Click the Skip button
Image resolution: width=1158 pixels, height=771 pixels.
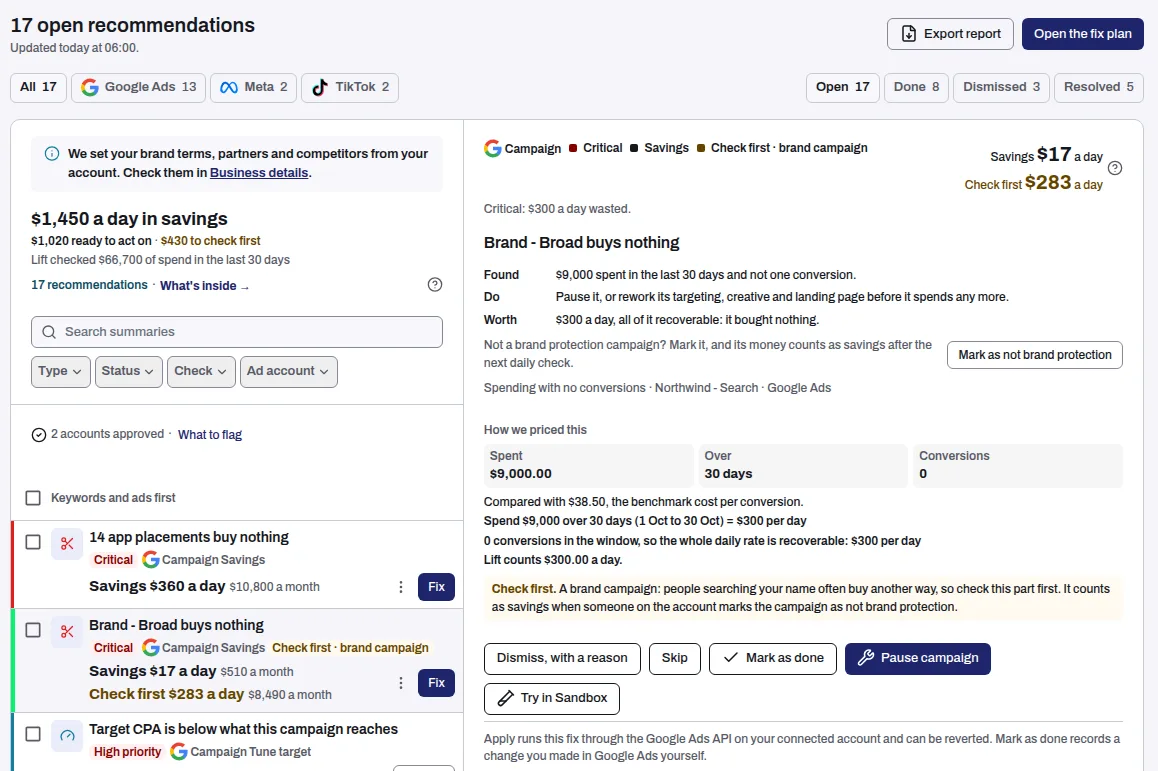coord(674,659)
